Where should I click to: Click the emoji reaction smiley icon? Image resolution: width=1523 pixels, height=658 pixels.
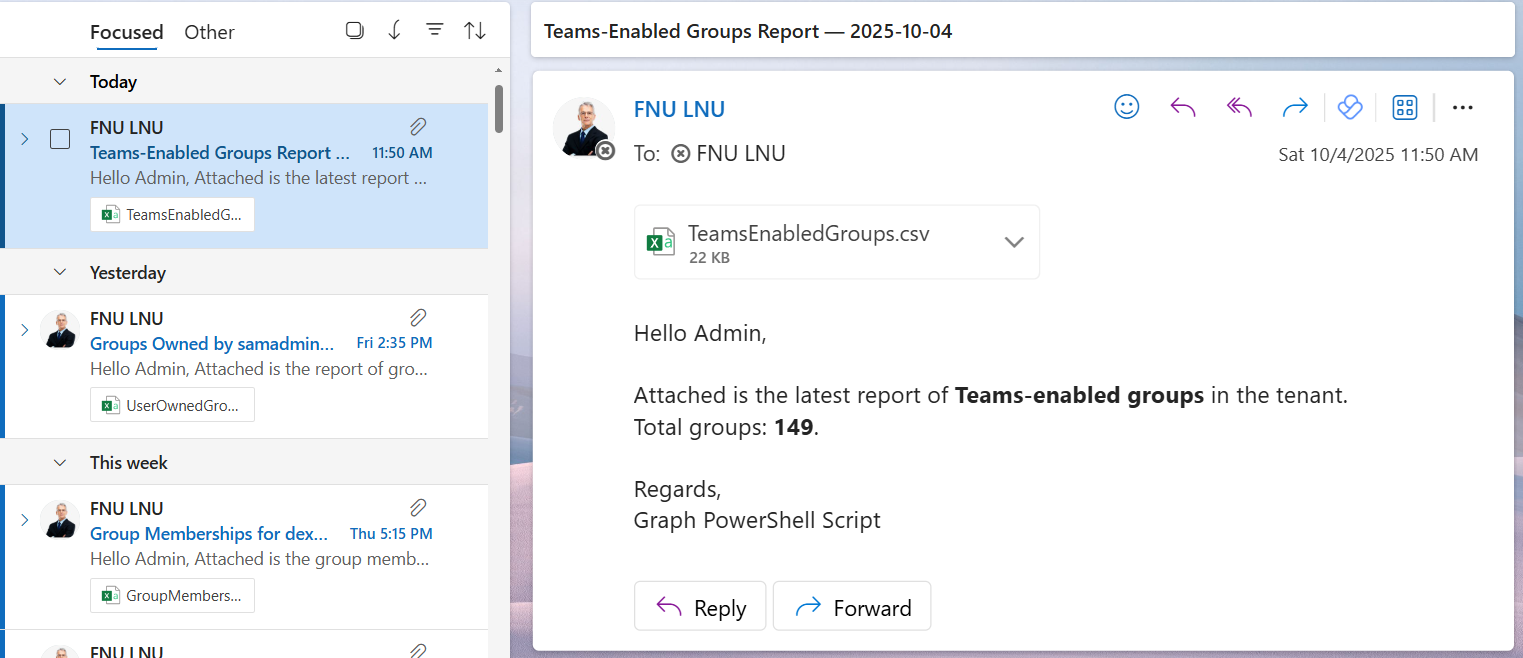pyautogui.click(x=1127, y=107)
